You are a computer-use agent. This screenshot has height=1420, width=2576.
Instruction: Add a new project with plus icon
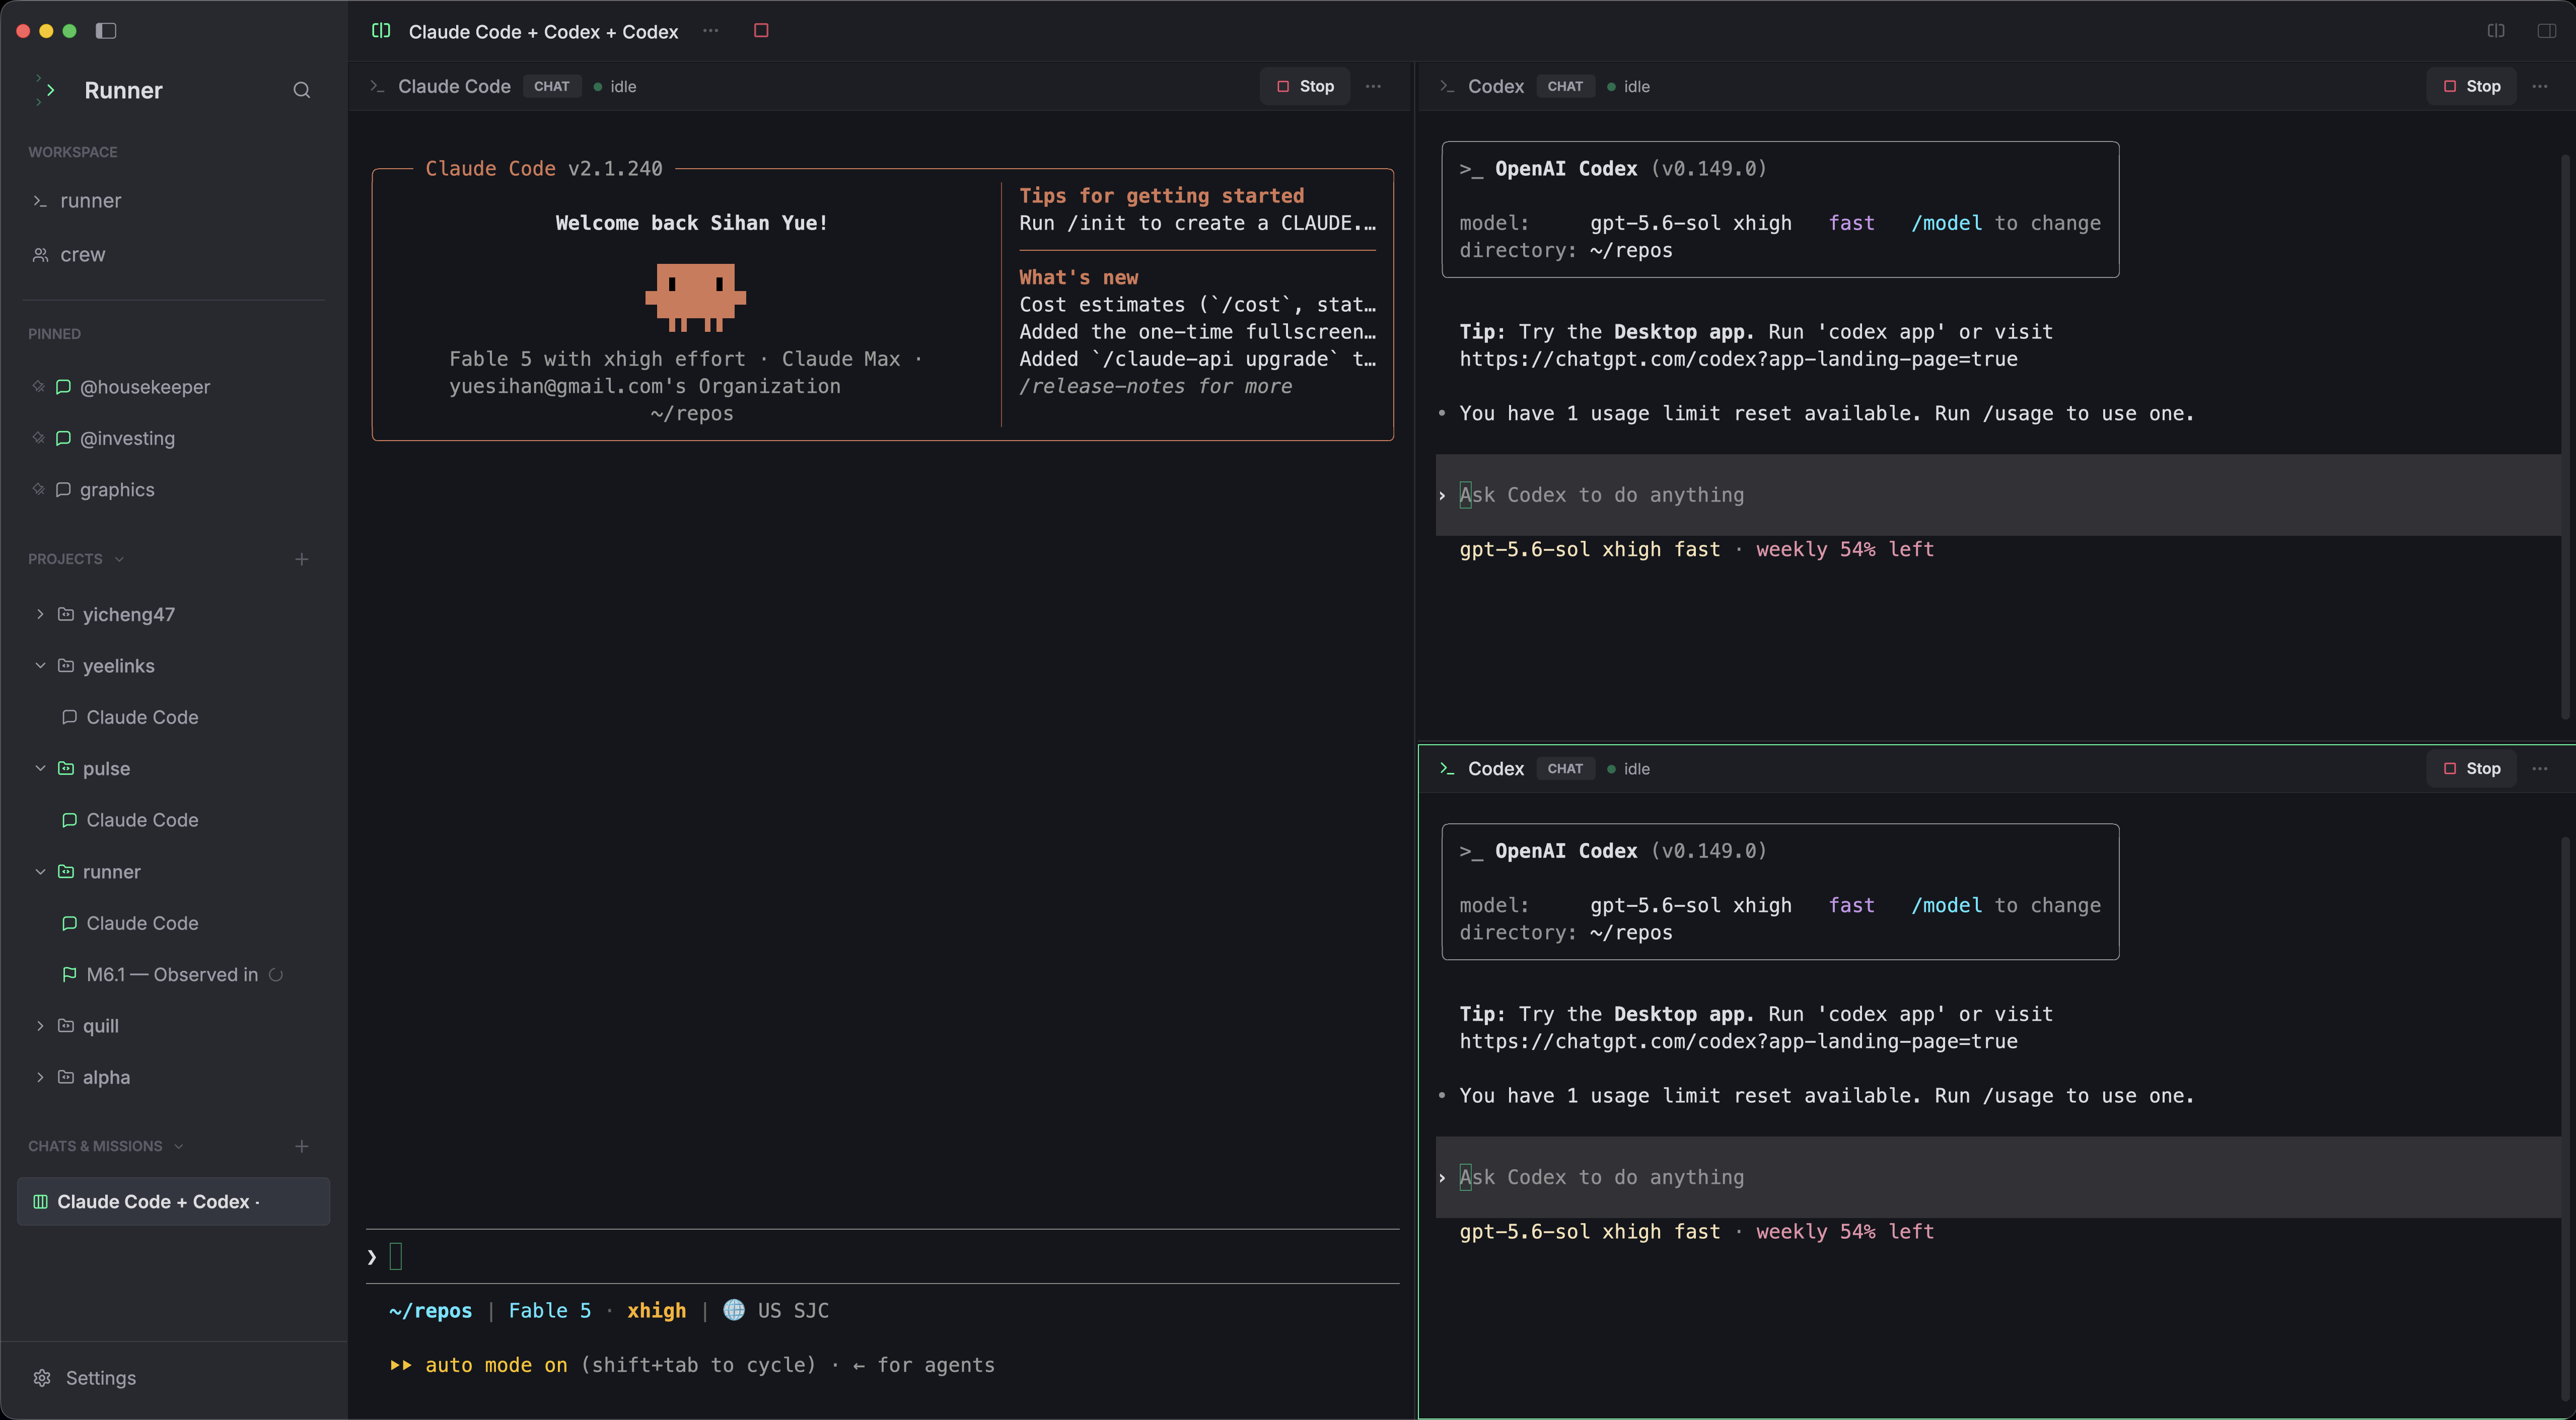pos(301,559)
